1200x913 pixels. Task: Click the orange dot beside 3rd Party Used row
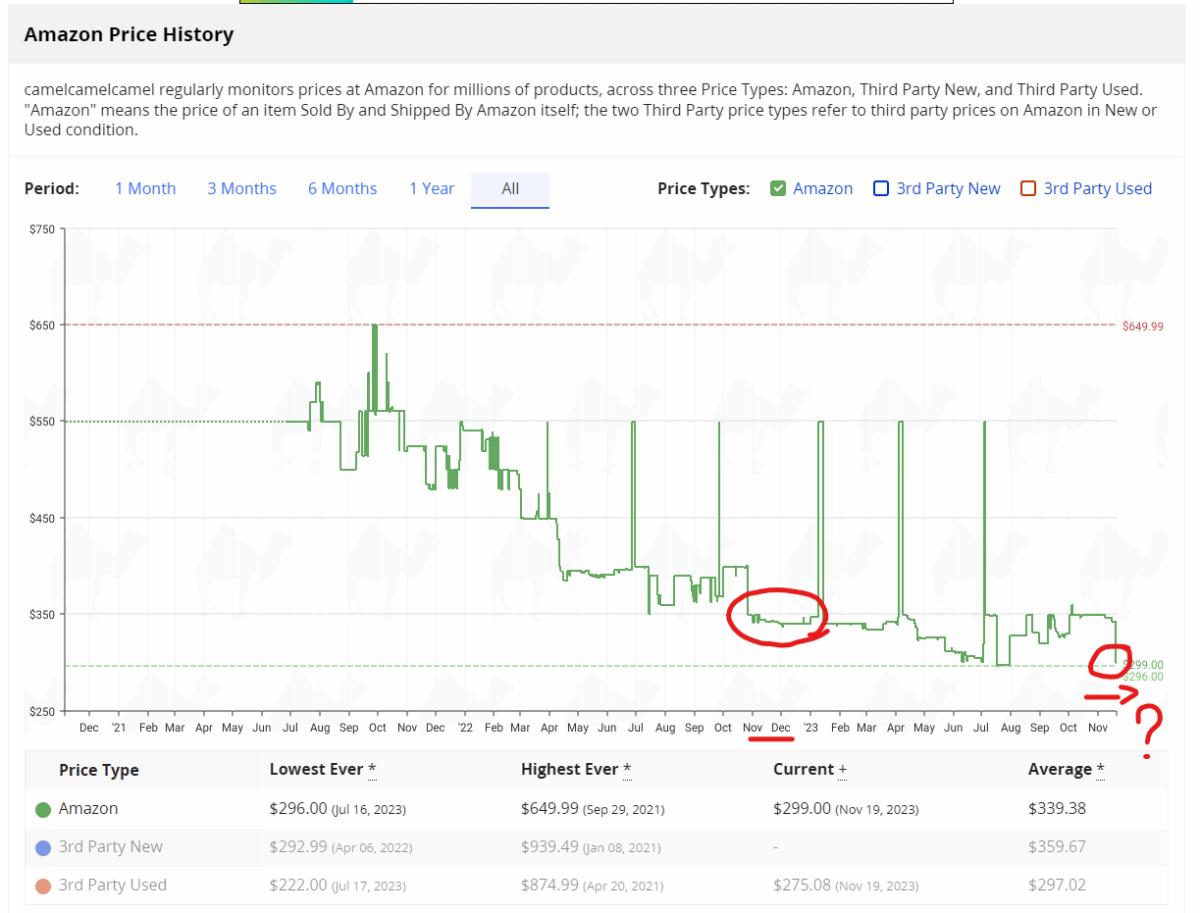click(x=43, y=886)
